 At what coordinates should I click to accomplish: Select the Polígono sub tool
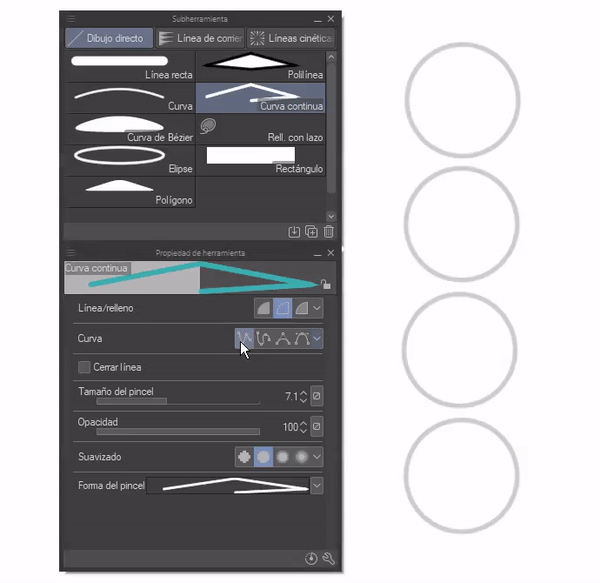(x=130, y=192)
